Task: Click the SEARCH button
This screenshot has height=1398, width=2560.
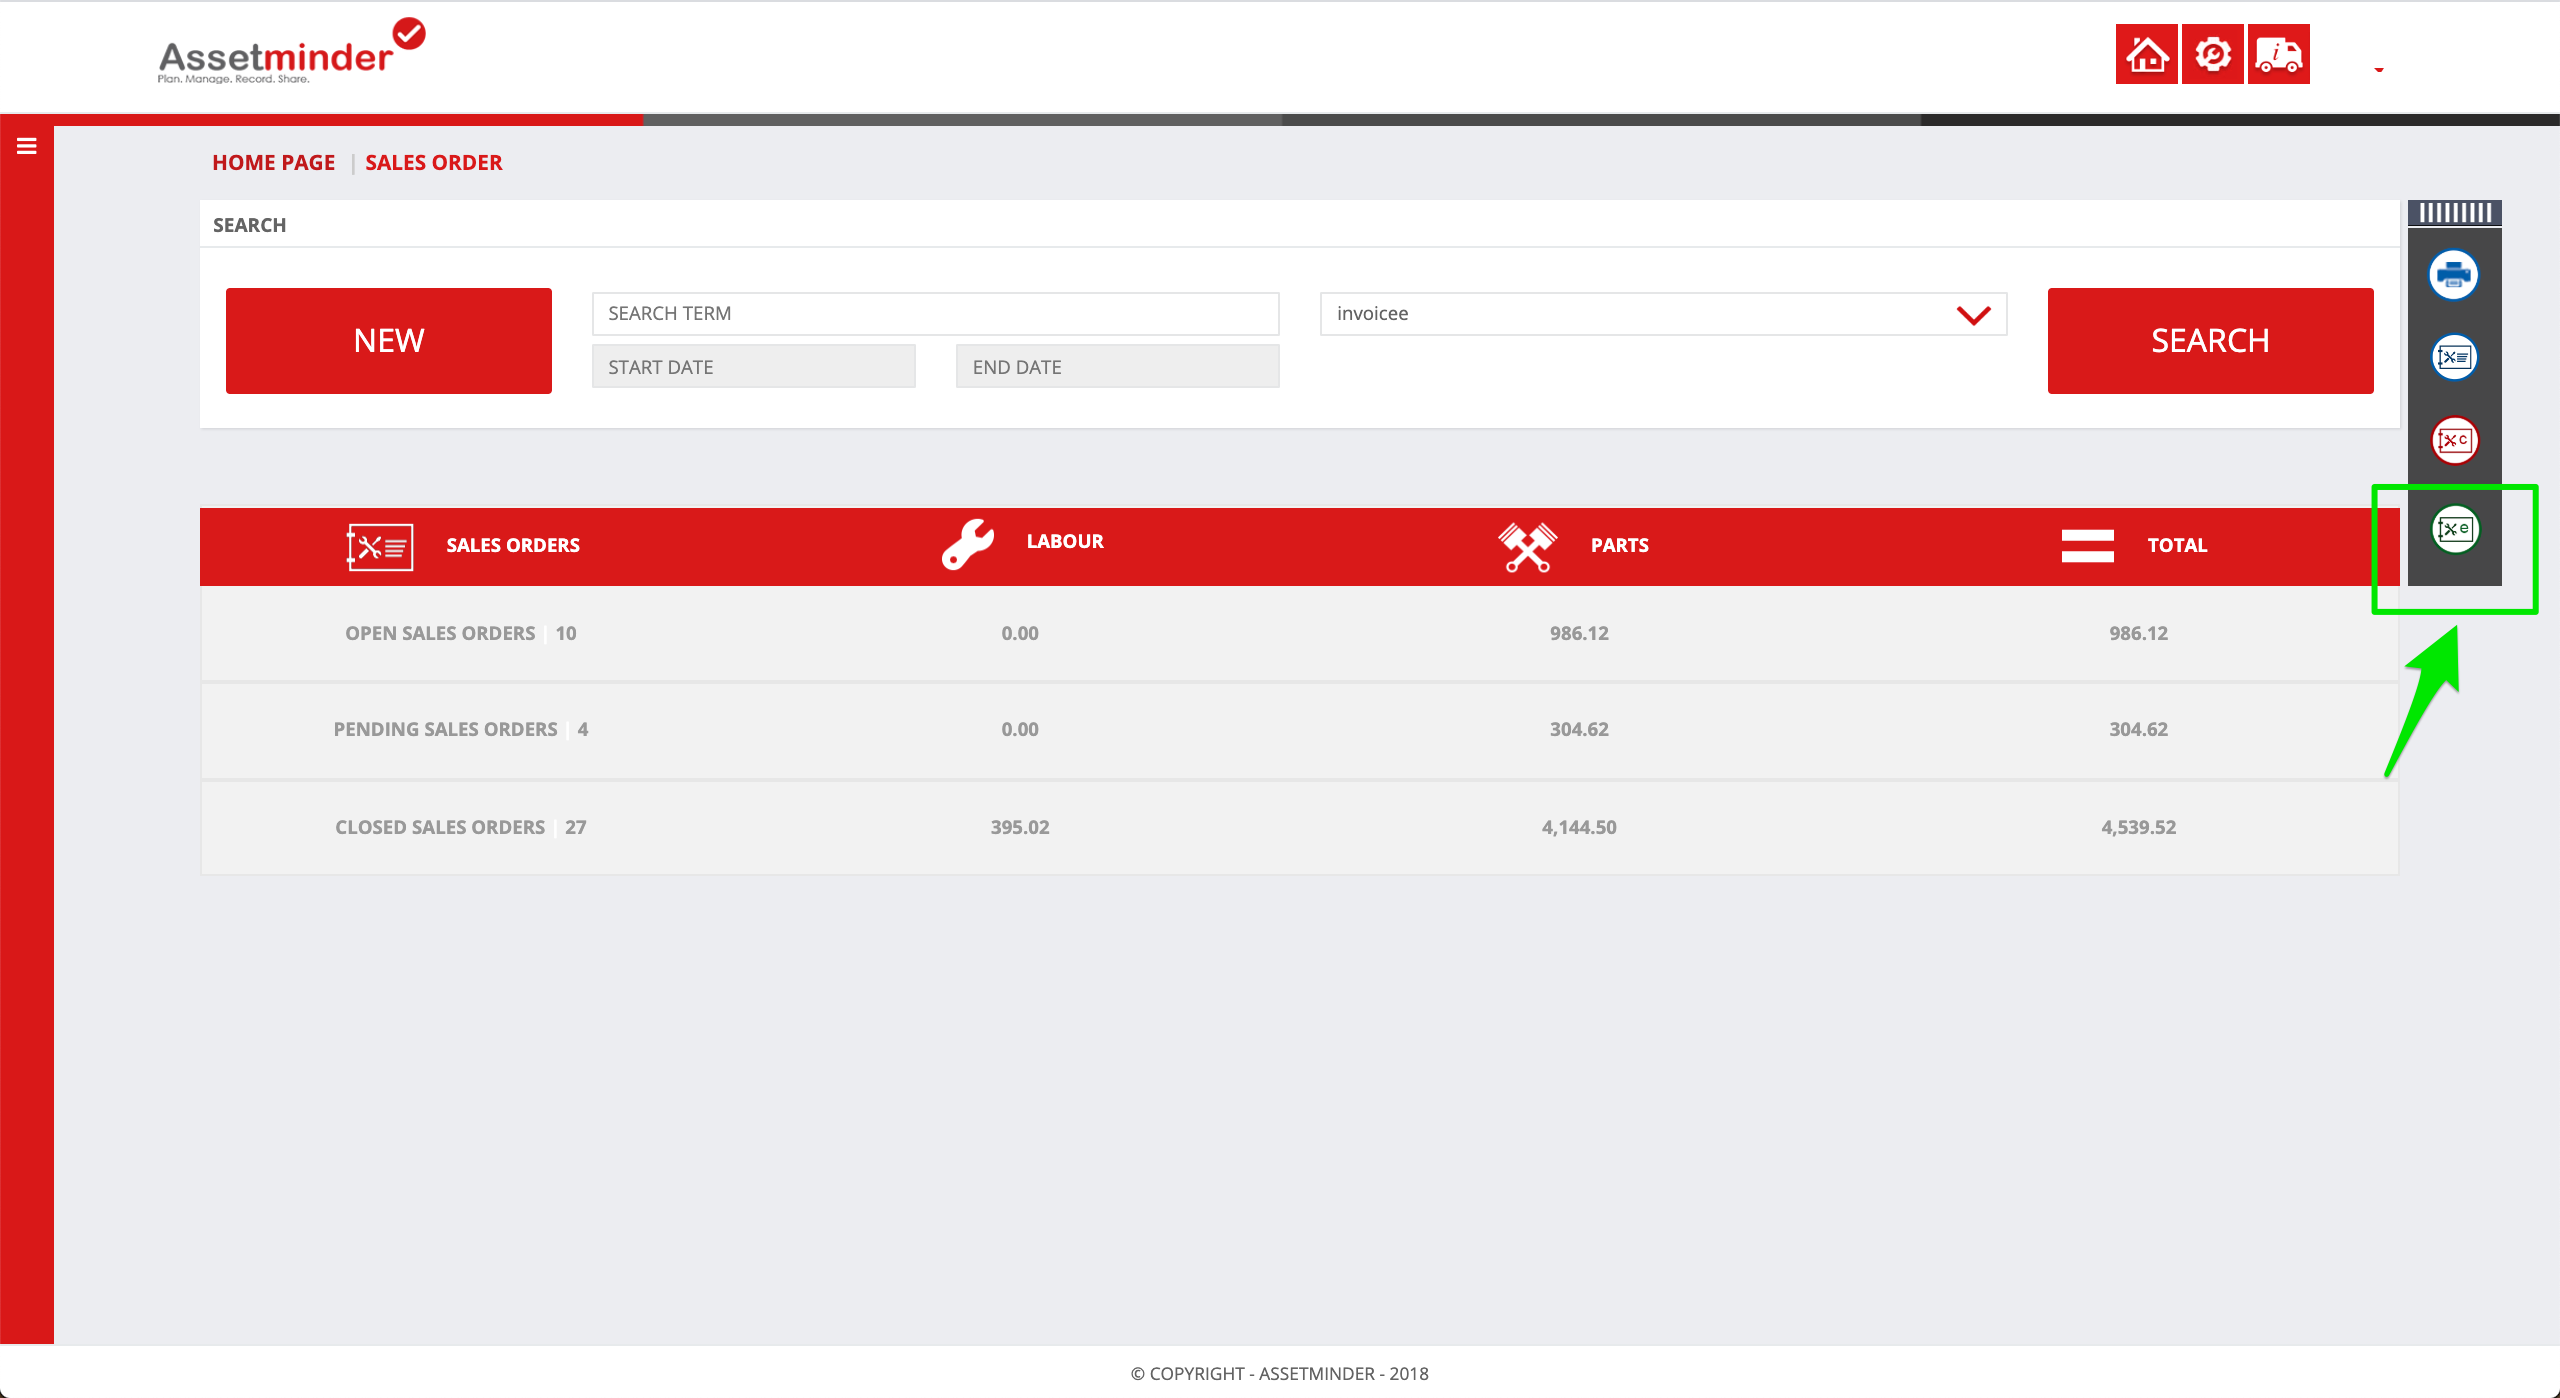Action: pyautogui.click(x=2210, y=341)
